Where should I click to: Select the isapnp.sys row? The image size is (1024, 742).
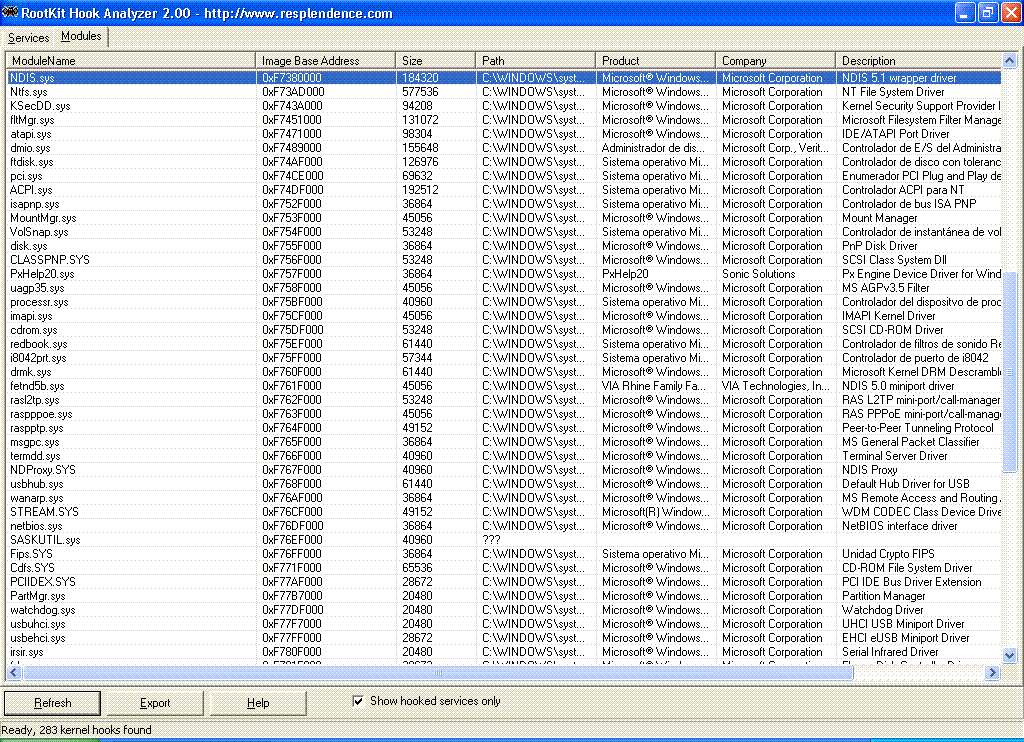click(x=504, y=204)
